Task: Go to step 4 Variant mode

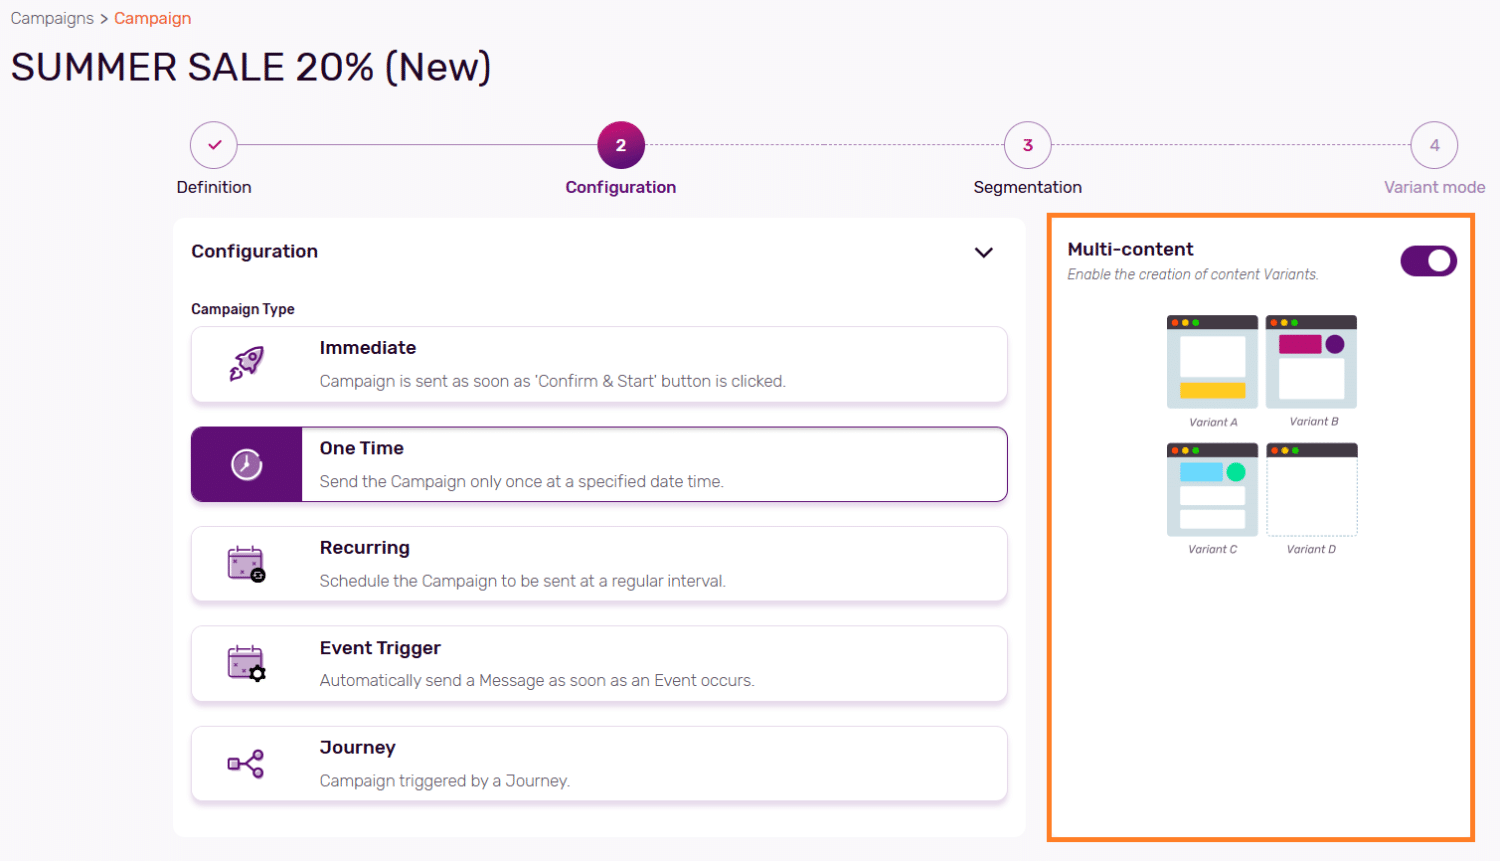Action: click(1434, 146)
